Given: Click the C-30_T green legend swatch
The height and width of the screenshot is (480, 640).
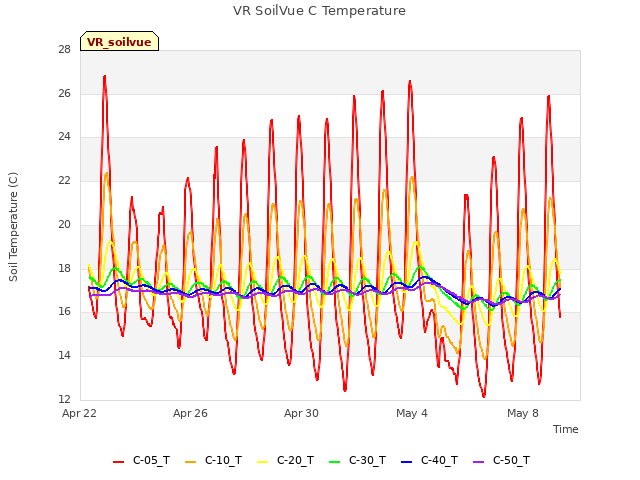Looking at the screenshot, I should (x=334, y=462).
